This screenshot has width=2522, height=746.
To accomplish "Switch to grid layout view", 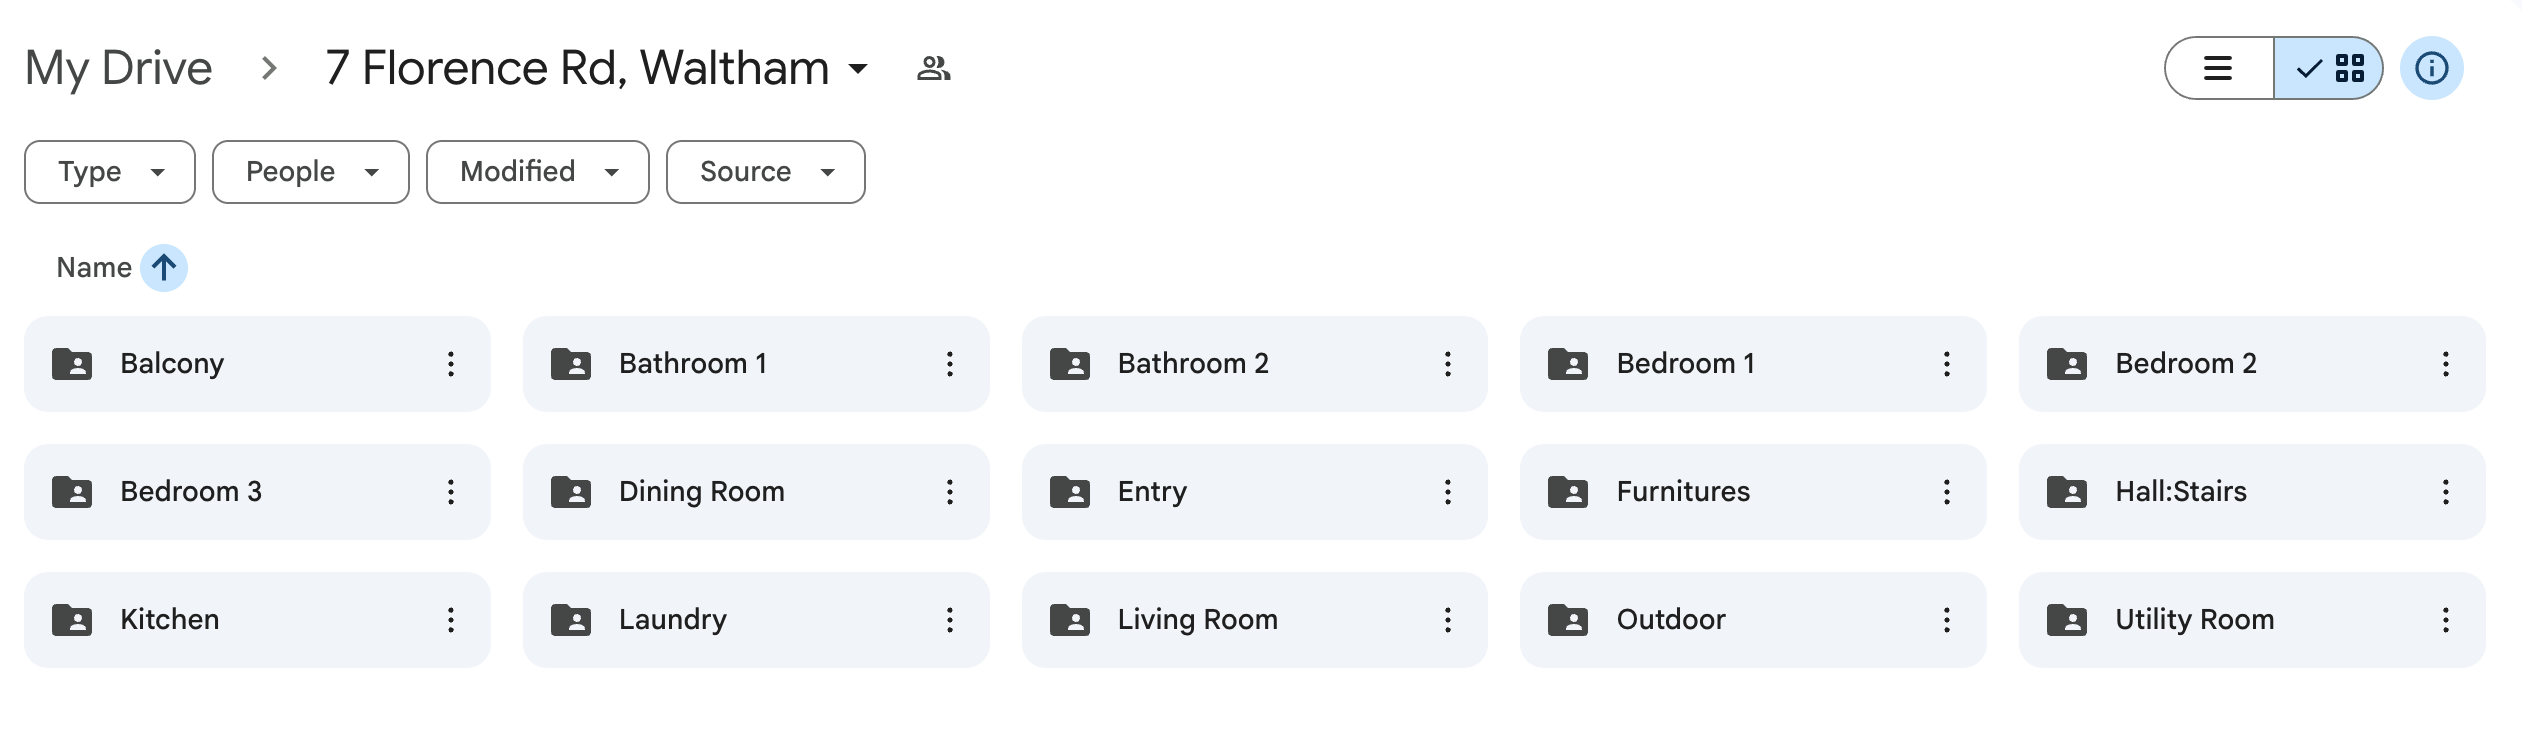I will click(x=2329, y=68).
